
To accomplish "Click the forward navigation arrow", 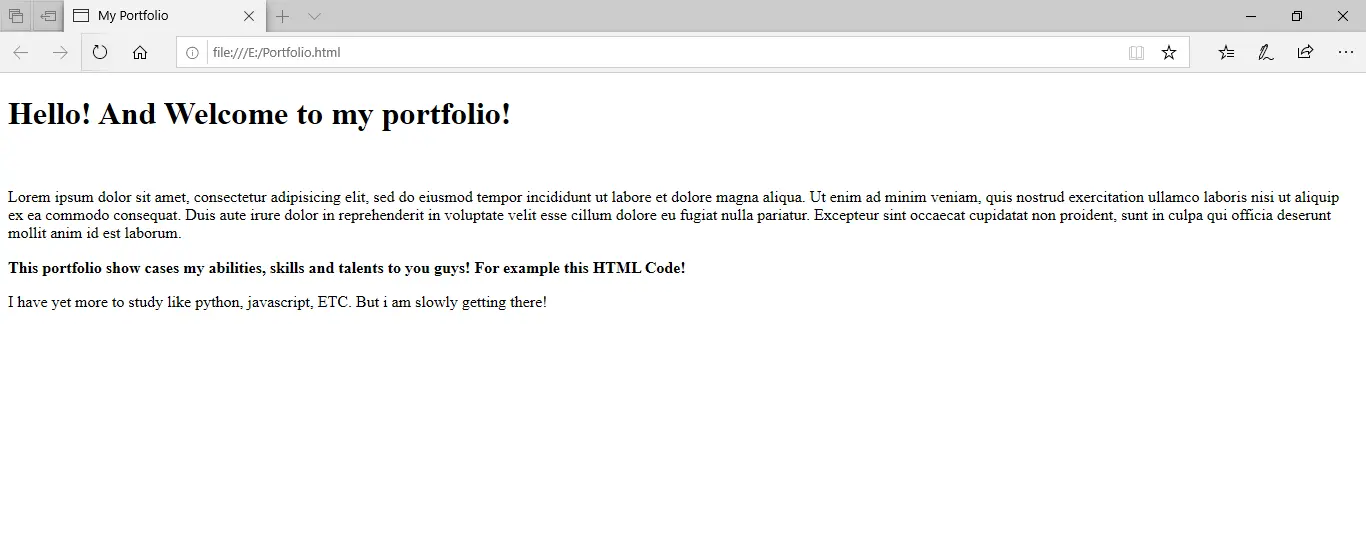I will click(60, 53).
